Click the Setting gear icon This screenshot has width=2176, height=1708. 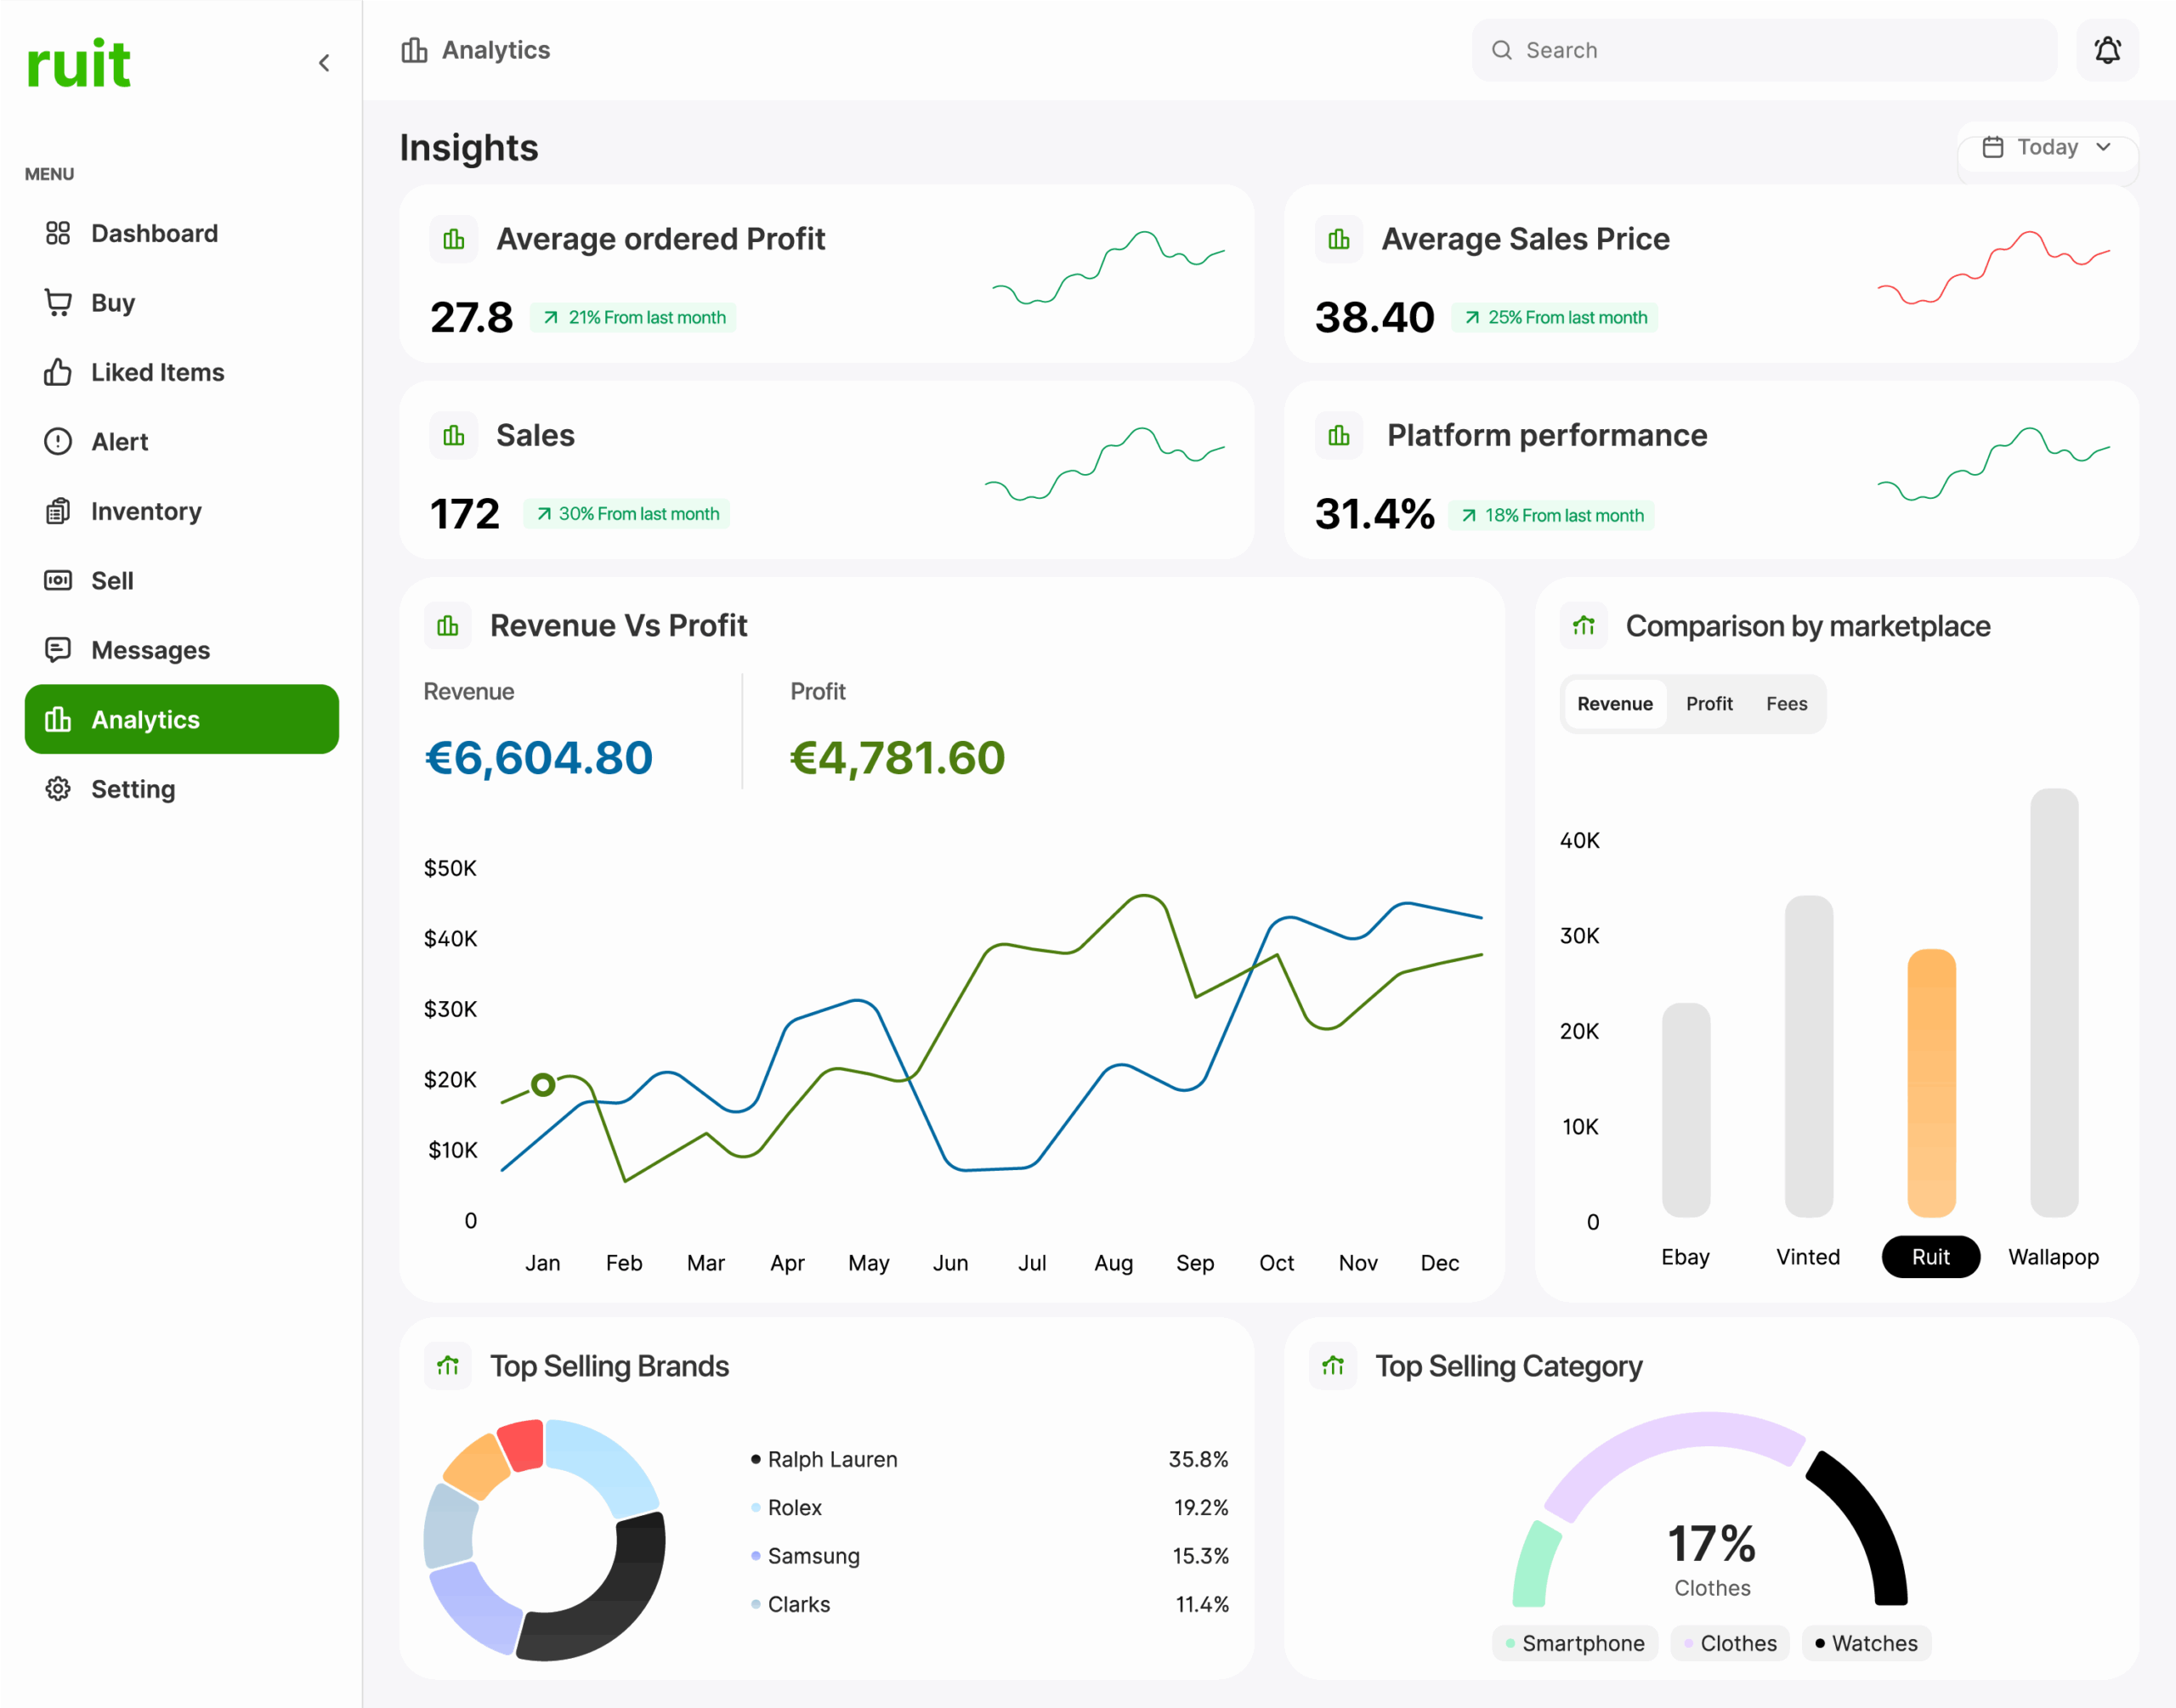point(58,789)
